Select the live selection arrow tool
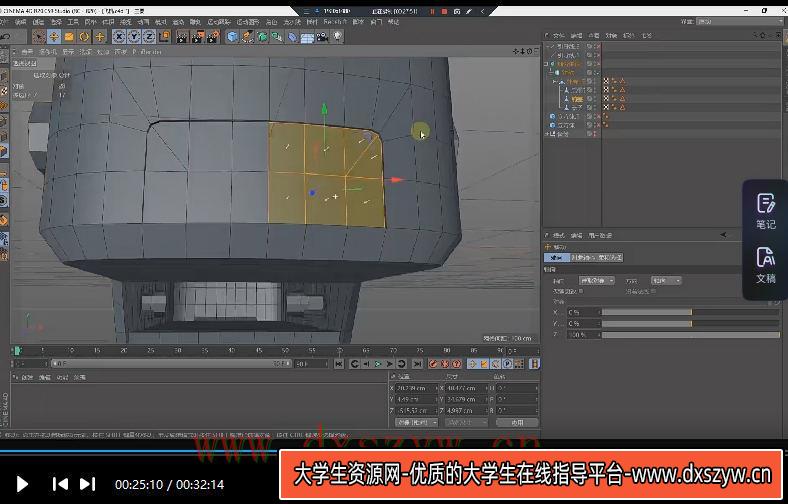This screenshot has height=504, width=788. pyautogui.click(x=38, y=37)
